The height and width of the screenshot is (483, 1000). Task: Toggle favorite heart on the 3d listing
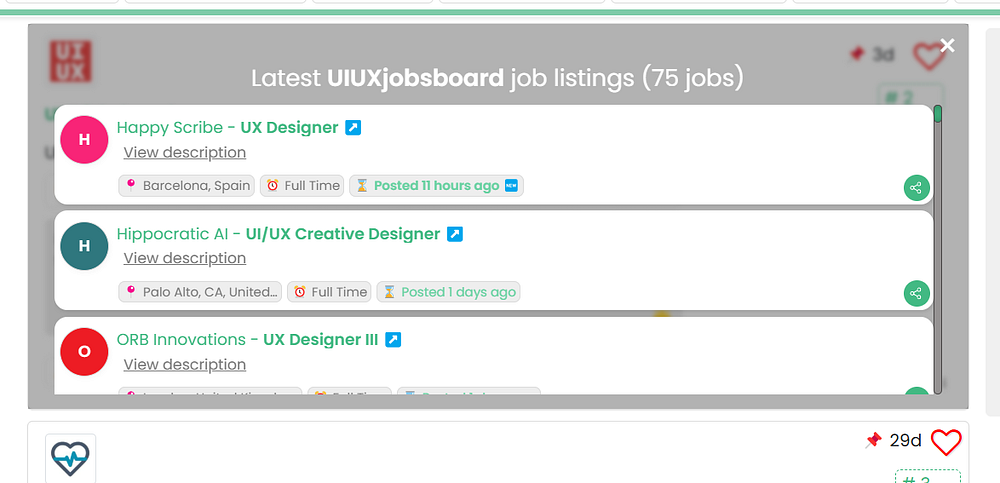coord(929,56)
